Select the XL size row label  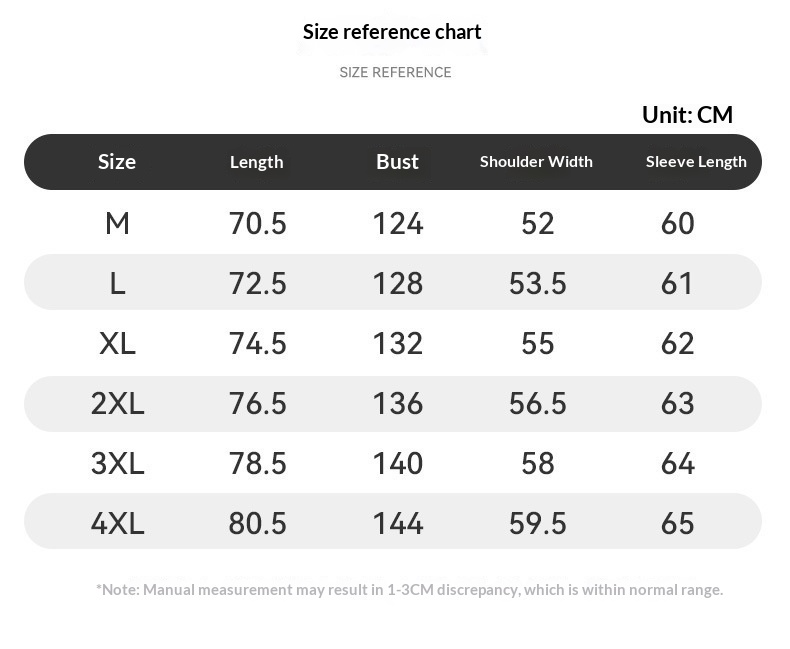pos(117,343)
